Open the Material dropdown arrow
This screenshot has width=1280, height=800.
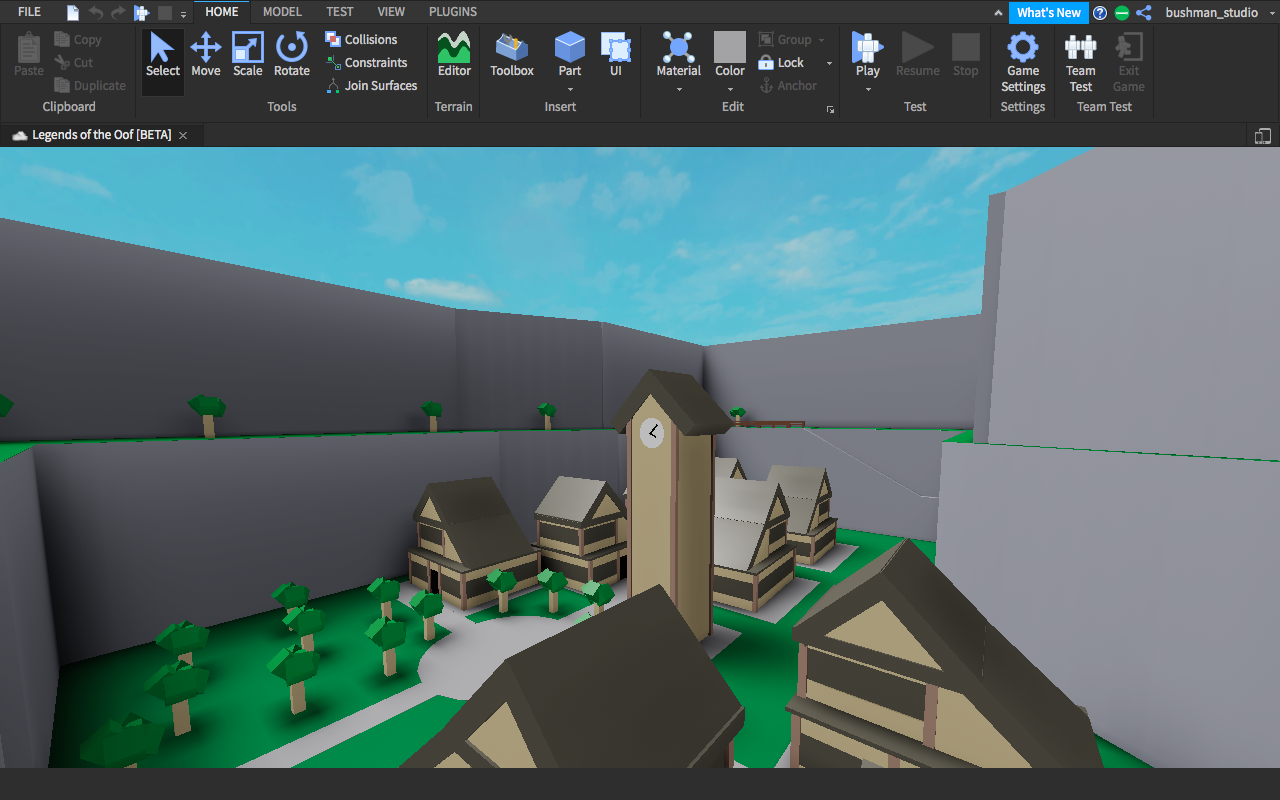[x=679, y=89]
